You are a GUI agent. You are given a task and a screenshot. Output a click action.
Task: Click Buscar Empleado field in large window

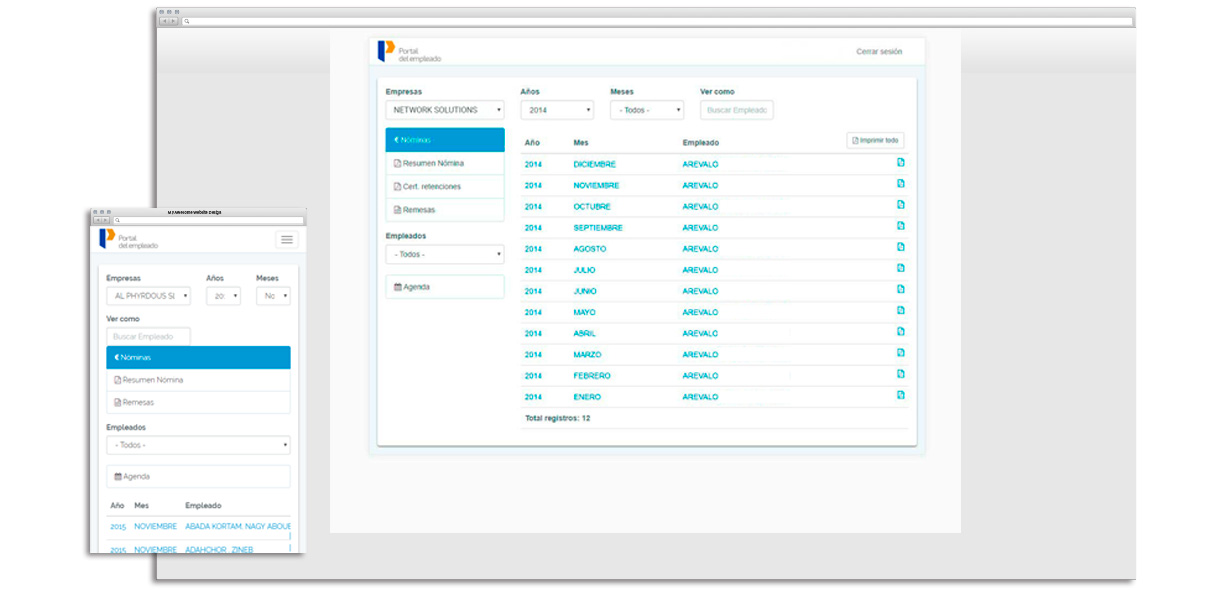coord(737,110)
